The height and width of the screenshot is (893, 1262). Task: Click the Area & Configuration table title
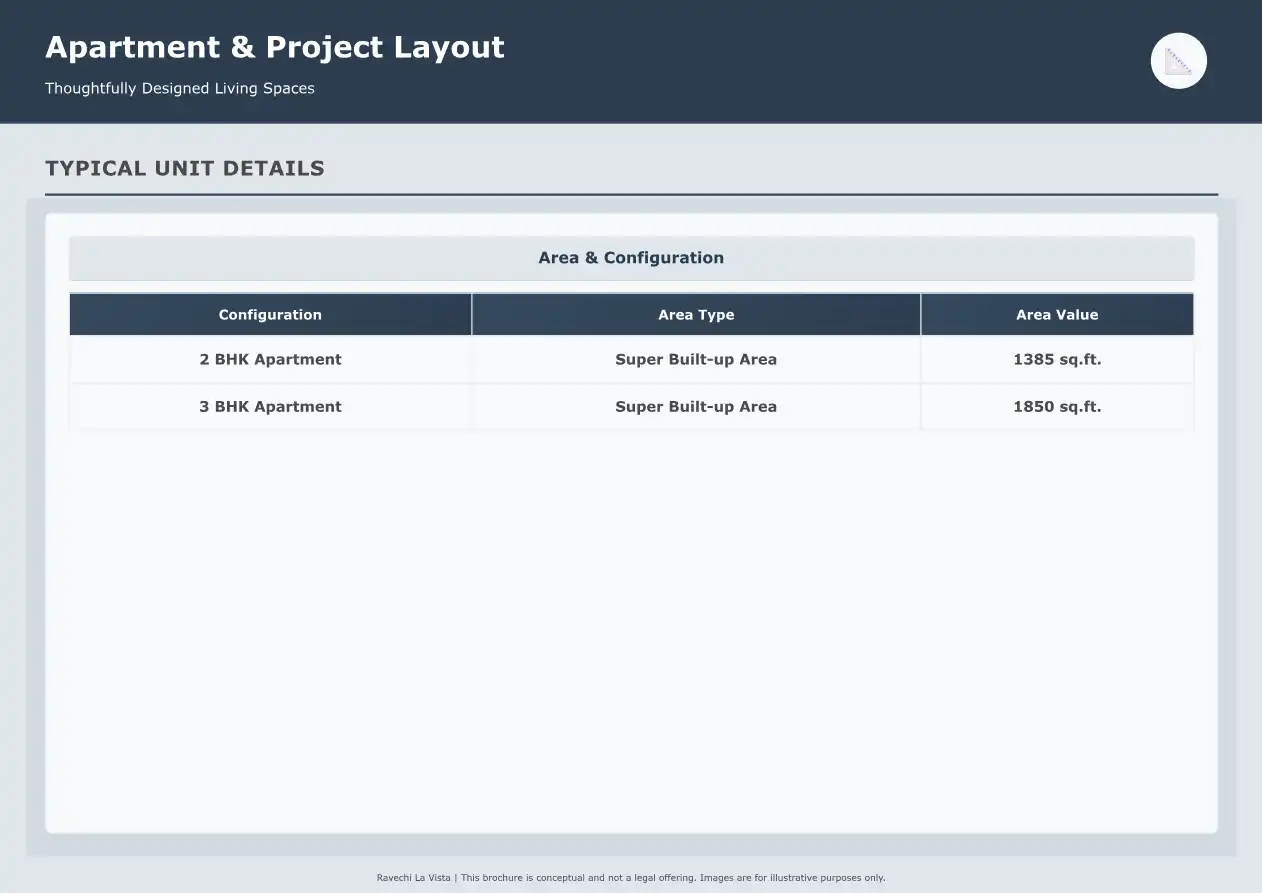(631, 258)
